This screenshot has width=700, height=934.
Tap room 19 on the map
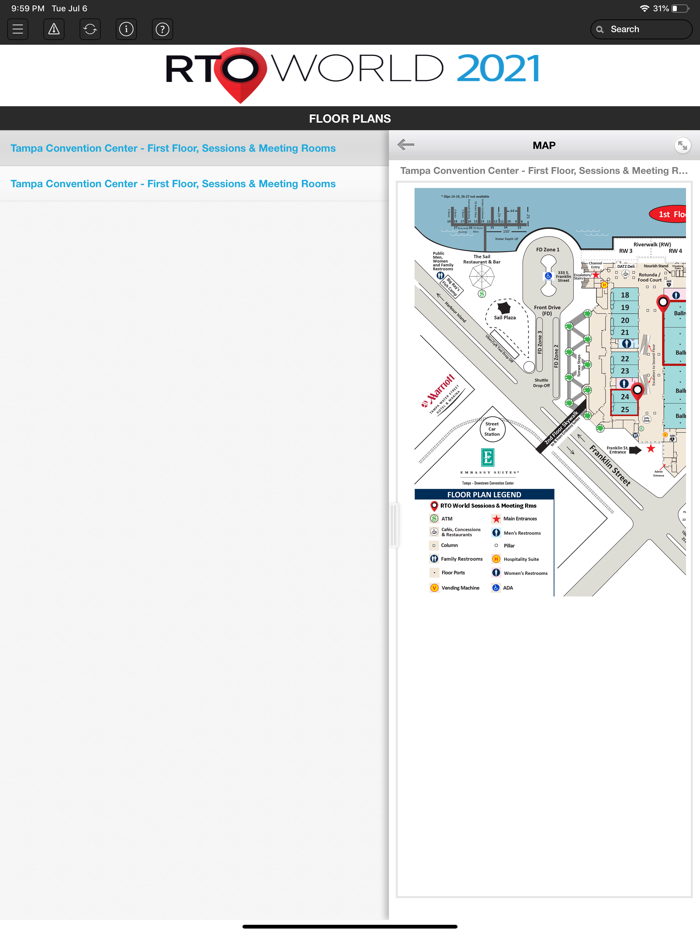click(625, 307)
